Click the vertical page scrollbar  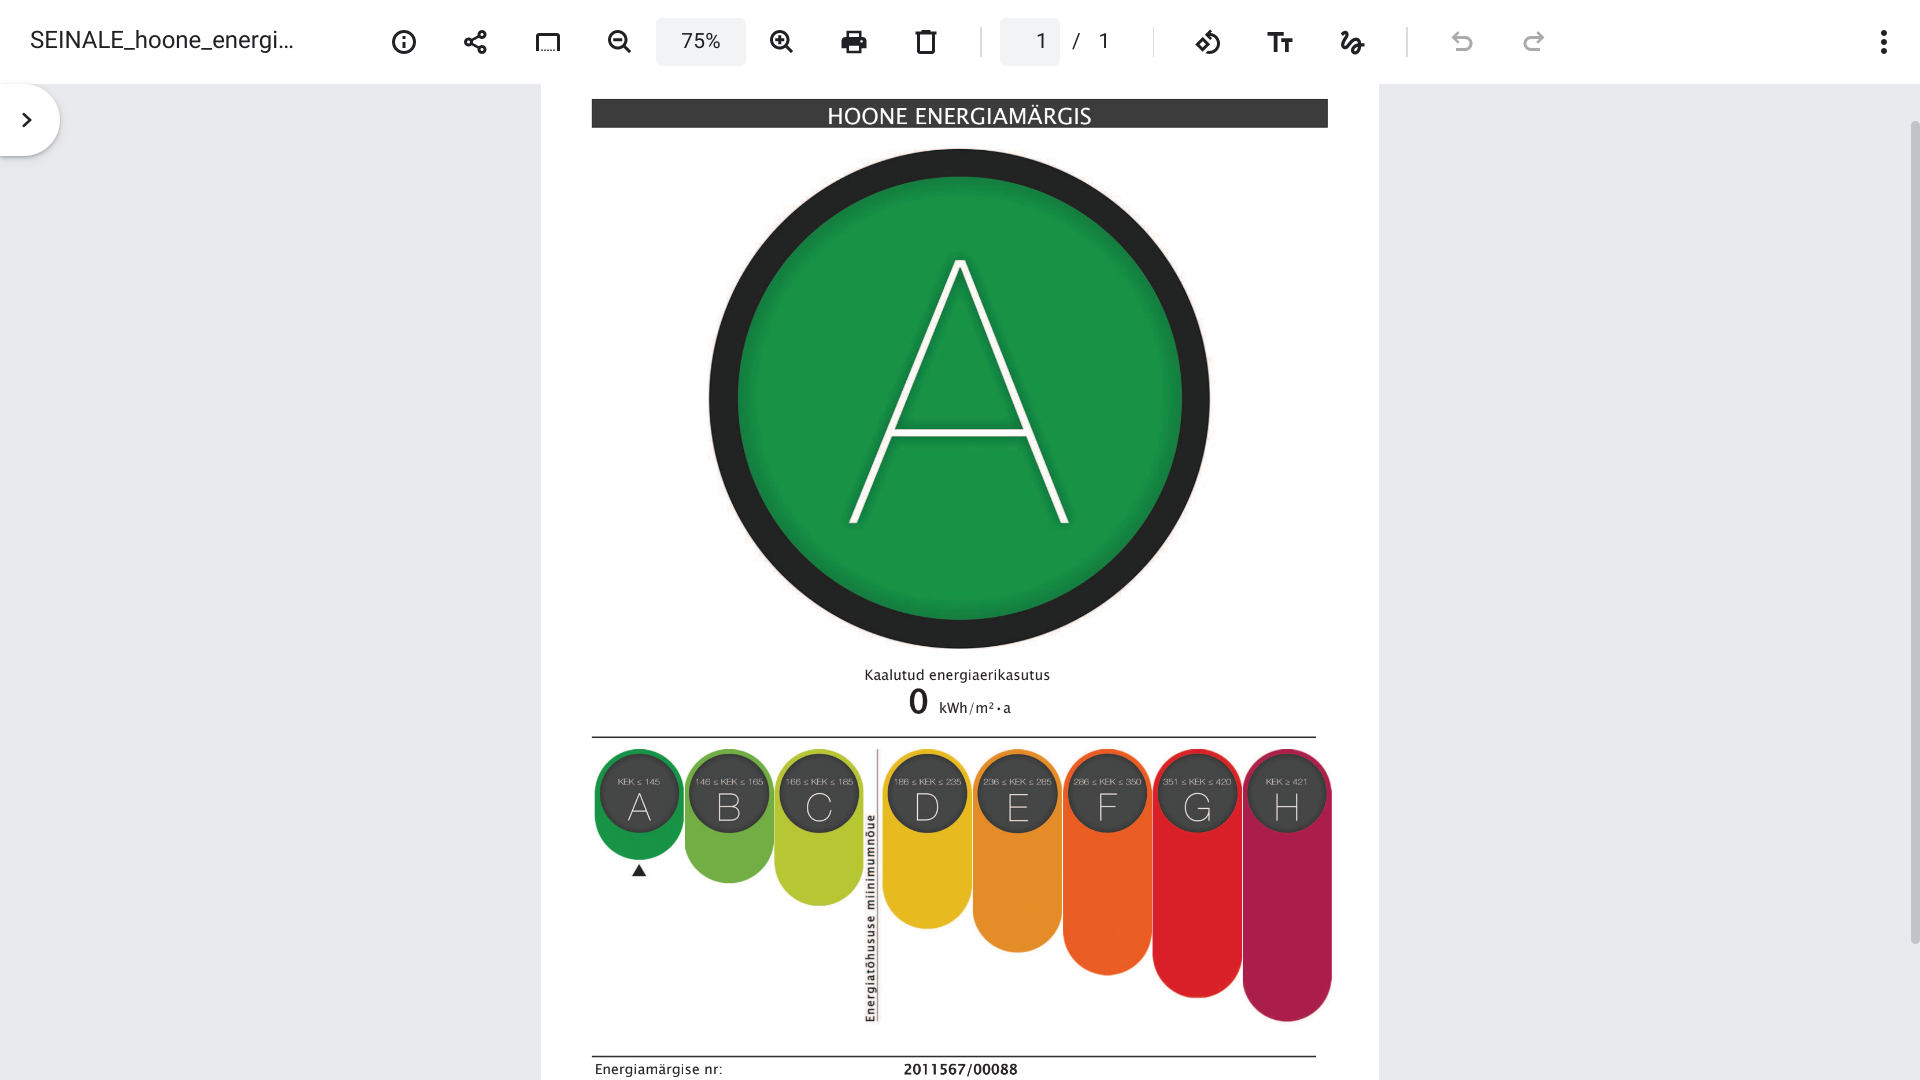(1914, 530)
